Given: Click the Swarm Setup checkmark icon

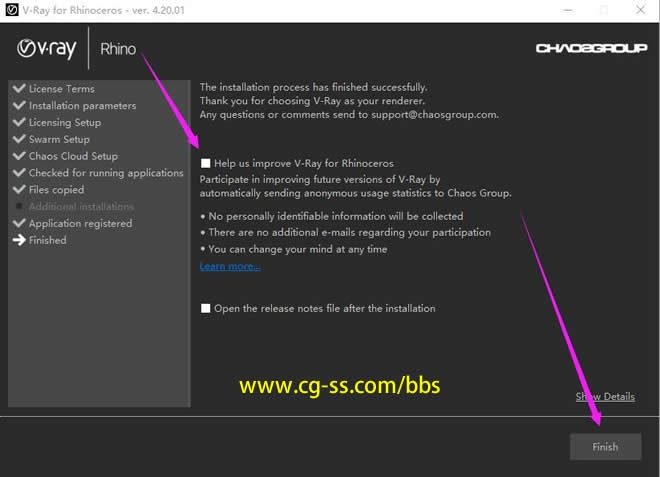Looking at the screenshot, I should (19, 140).
